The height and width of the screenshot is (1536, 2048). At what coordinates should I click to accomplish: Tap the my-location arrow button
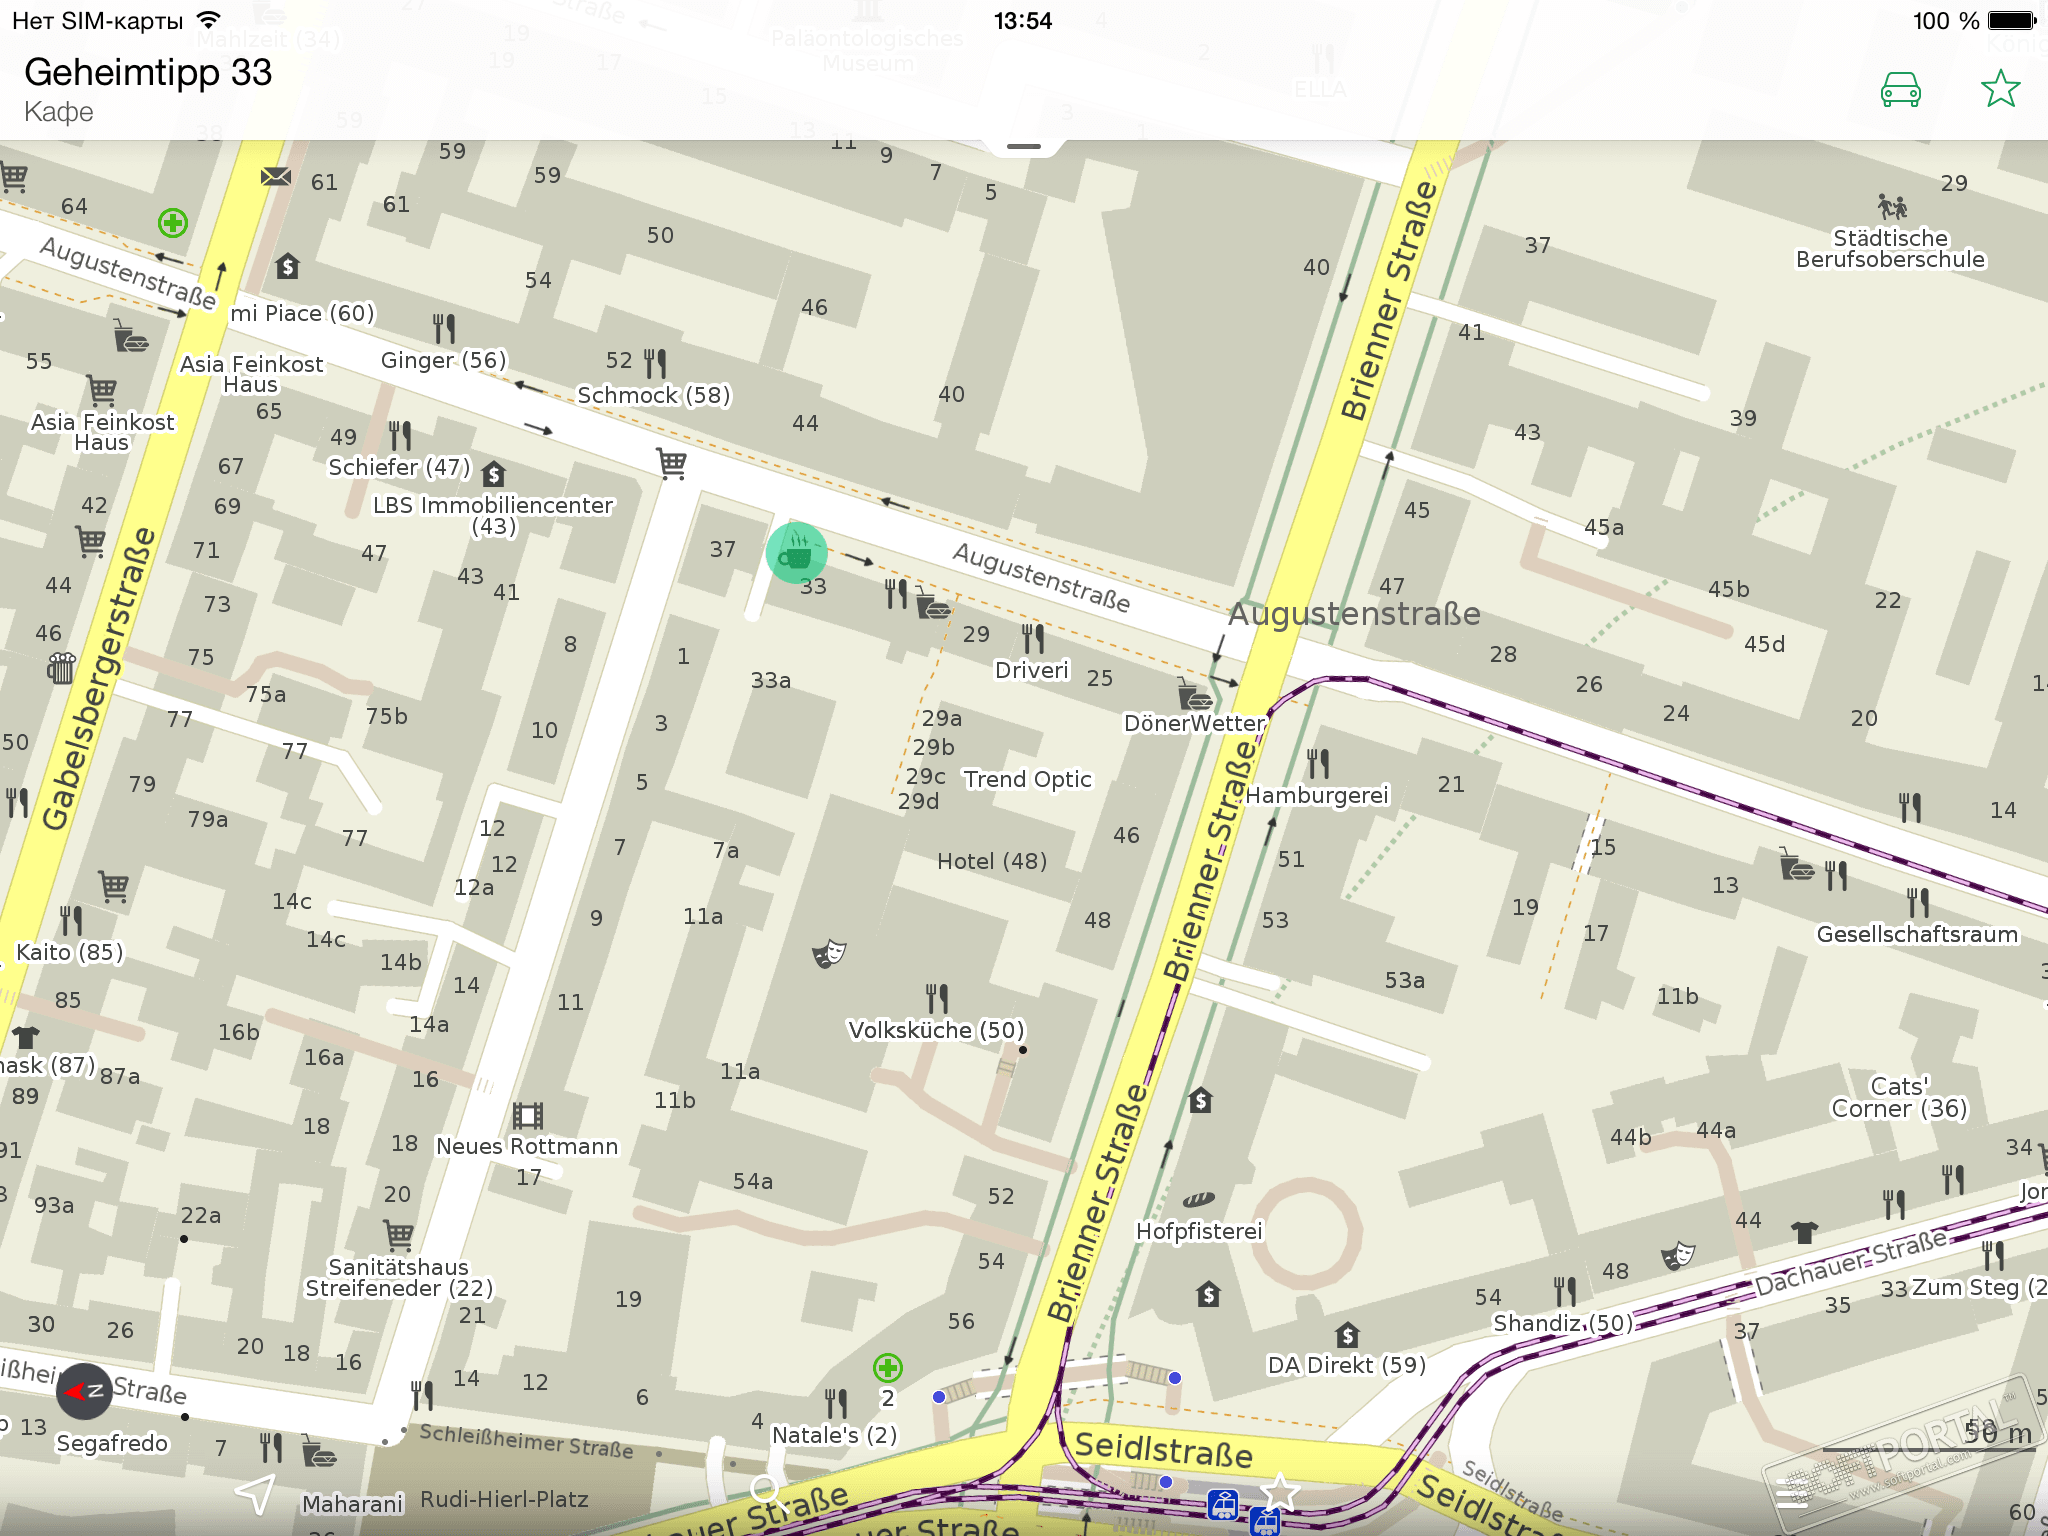pos(256,1494)
